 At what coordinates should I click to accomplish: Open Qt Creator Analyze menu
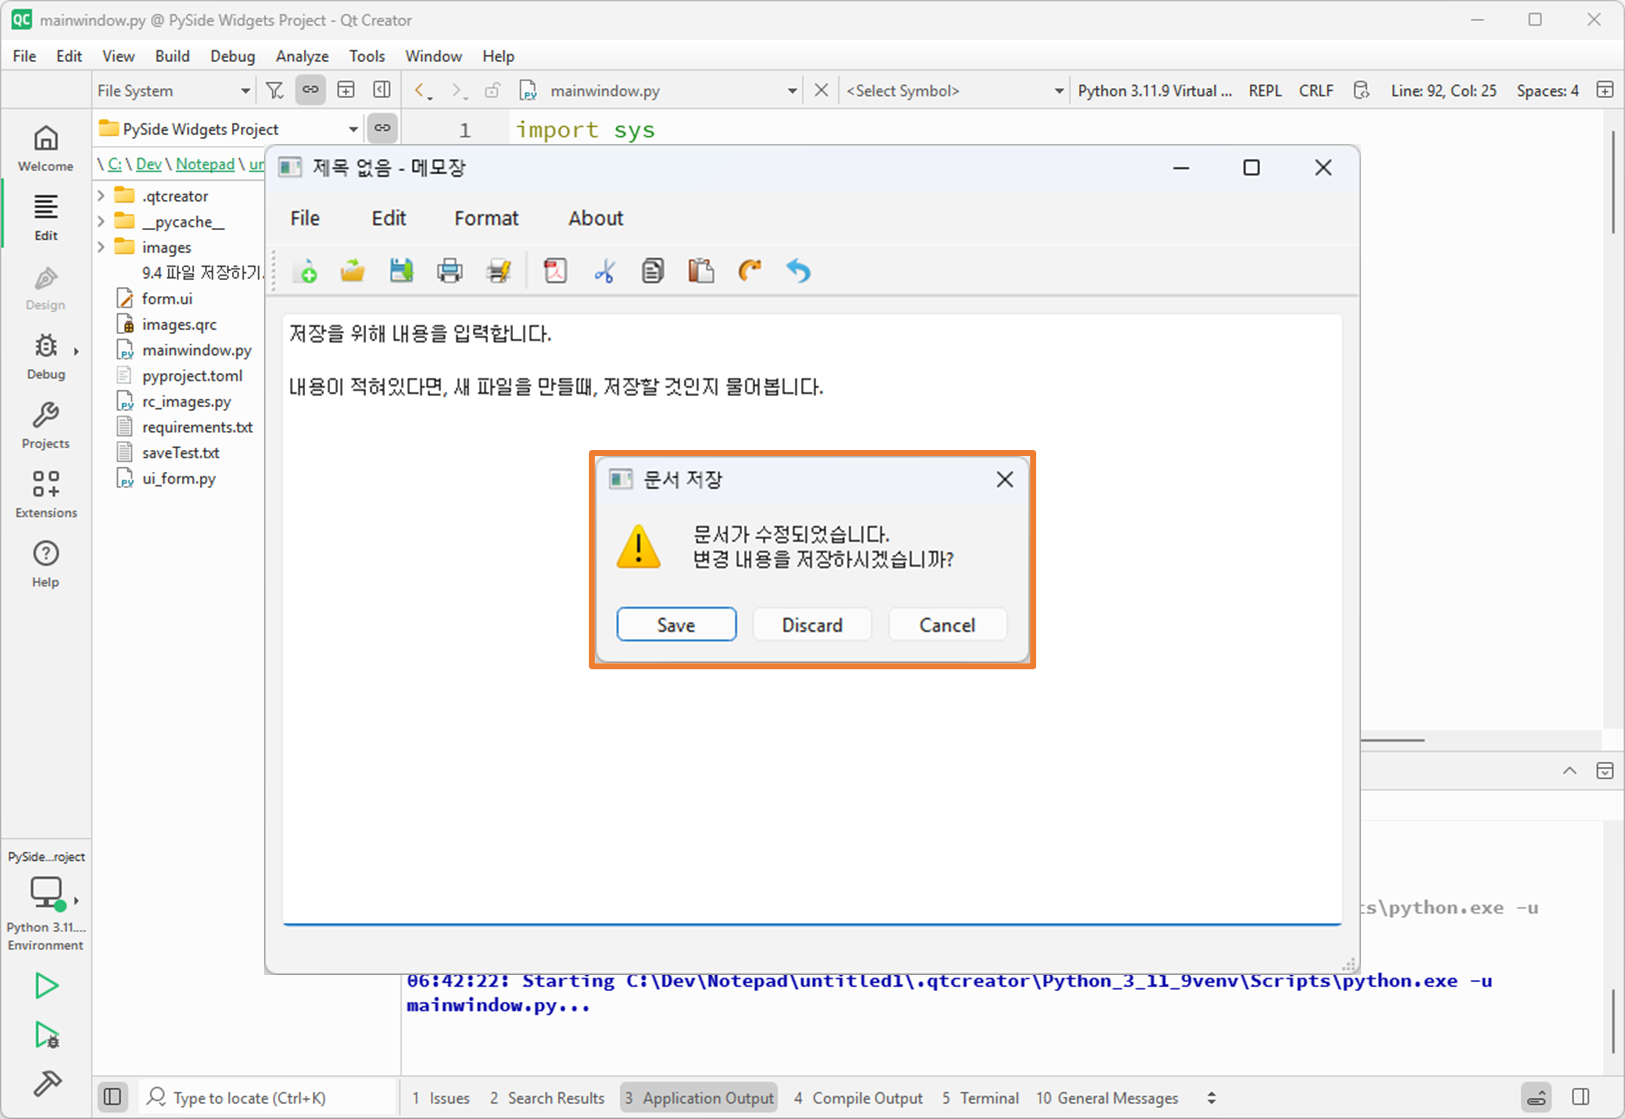(x=302, y=56)
